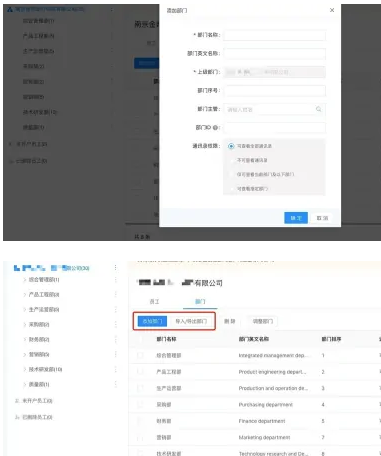Select radio 可查看指定部门

tap(231, 189)
